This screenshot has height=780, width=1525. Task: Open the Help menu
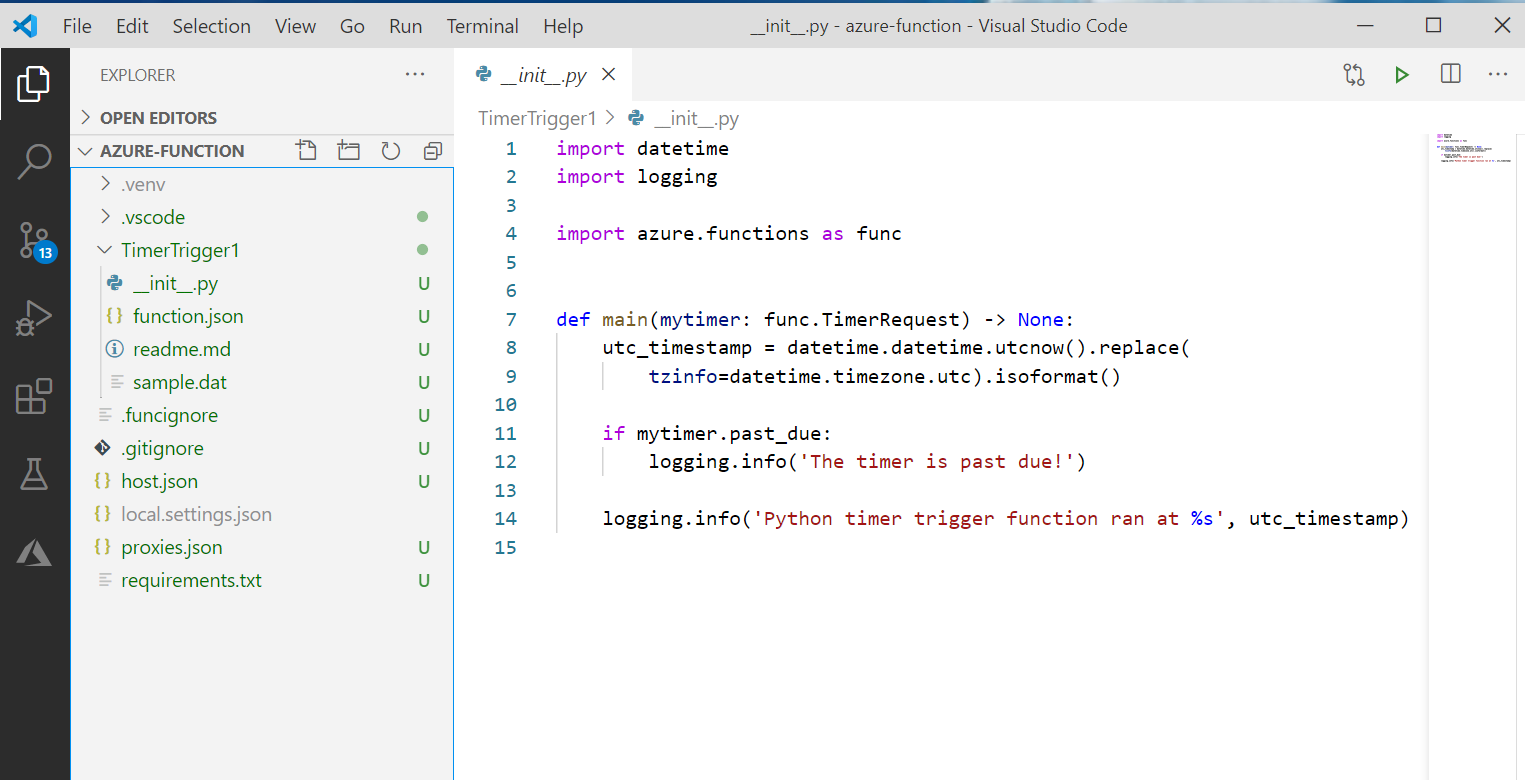563,26
